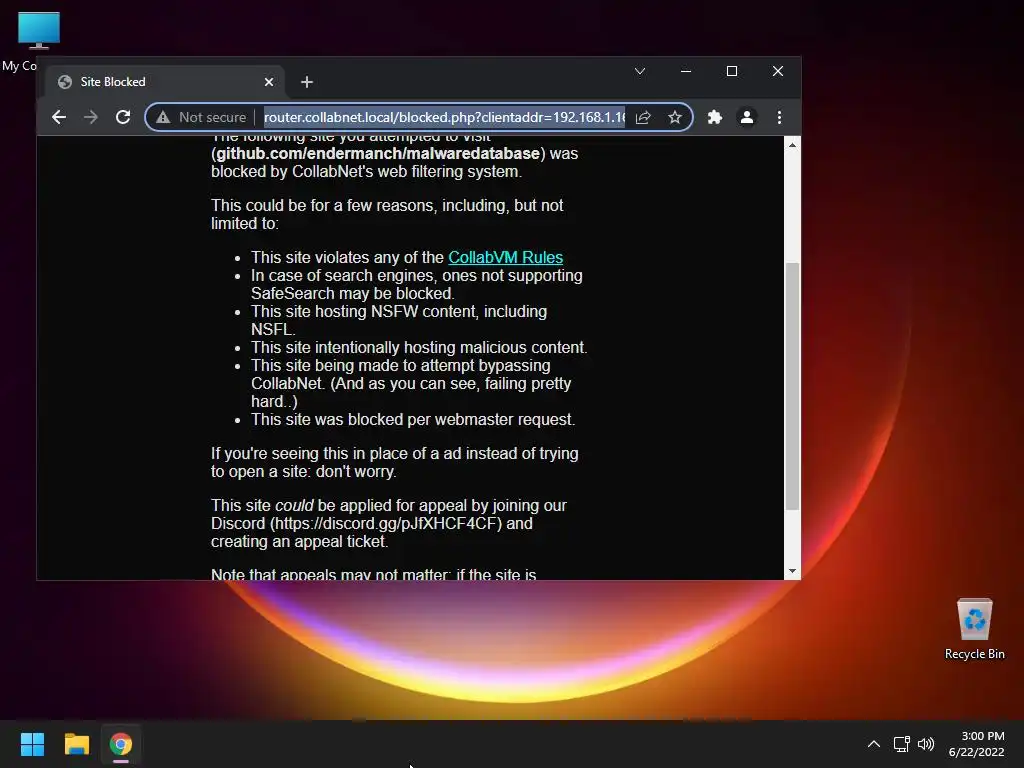Click the Discord invite URL text
1024x768 pixels.
pos(388,524)
